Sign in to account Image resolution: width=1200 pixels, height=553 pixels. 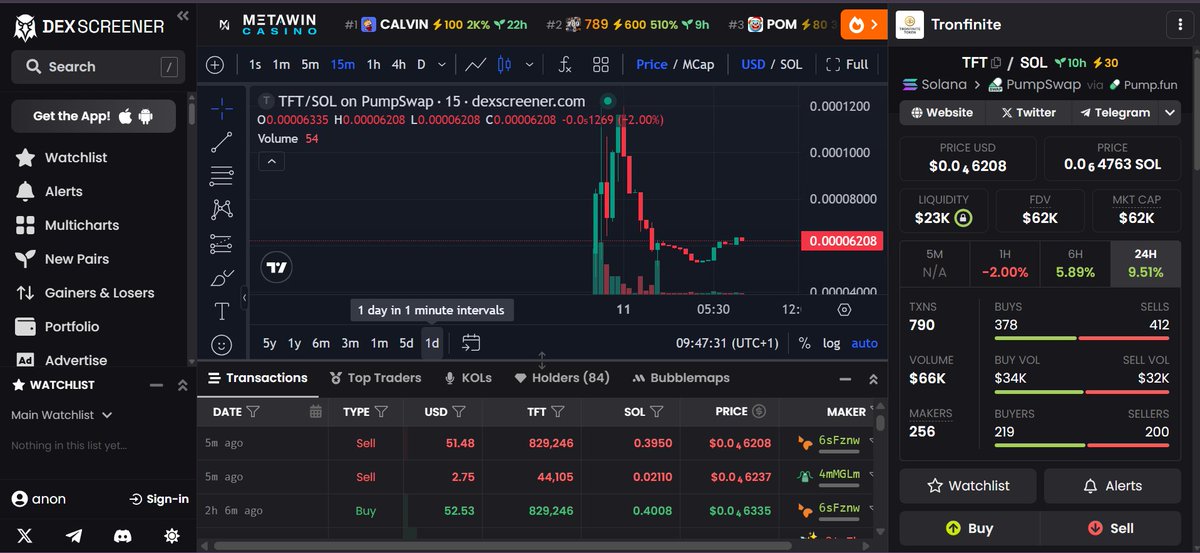[159, 499]
